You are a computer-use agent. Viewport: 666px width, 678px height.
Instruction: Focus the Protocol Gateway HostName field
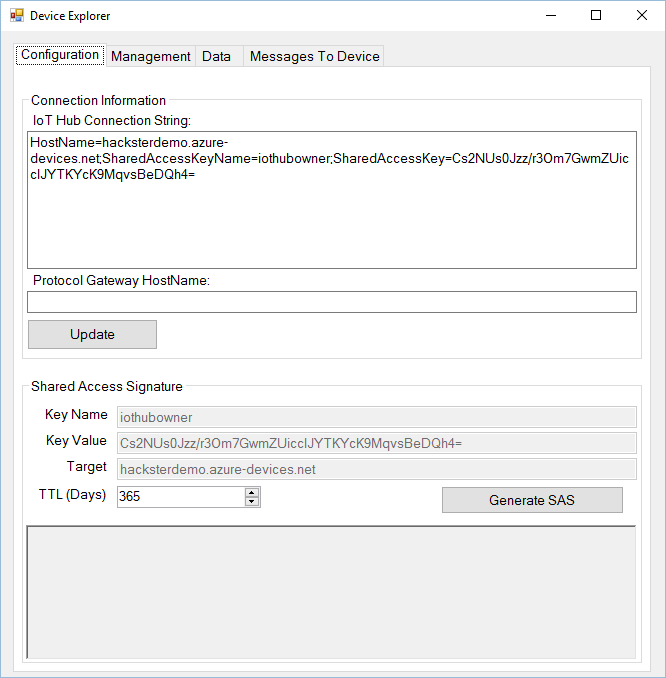point(332,302)
